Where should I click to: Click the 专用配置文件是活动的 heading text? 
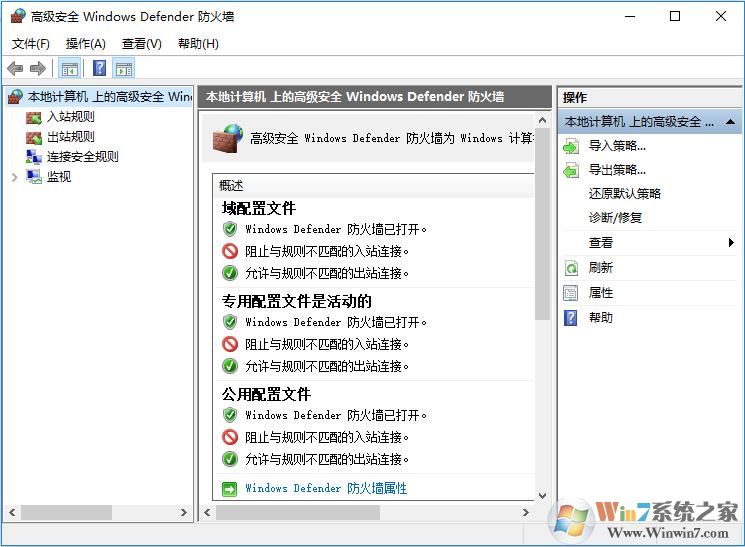click(x=296, y=301)
